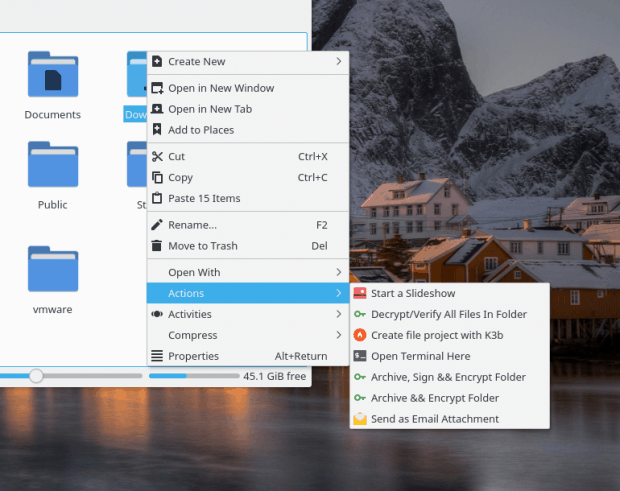Choose the Copy entry
The height and width of the screenshot is (491, 620).
click(x=248, y=178)
